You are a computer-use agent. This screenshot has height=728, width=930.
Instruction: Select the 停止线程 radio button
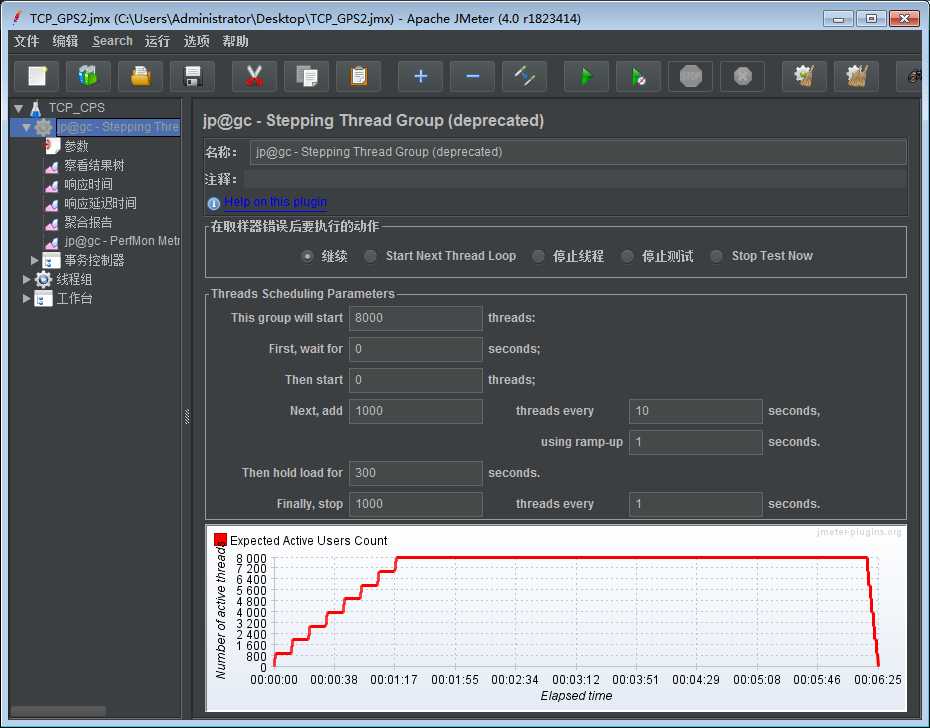(538, 256)
